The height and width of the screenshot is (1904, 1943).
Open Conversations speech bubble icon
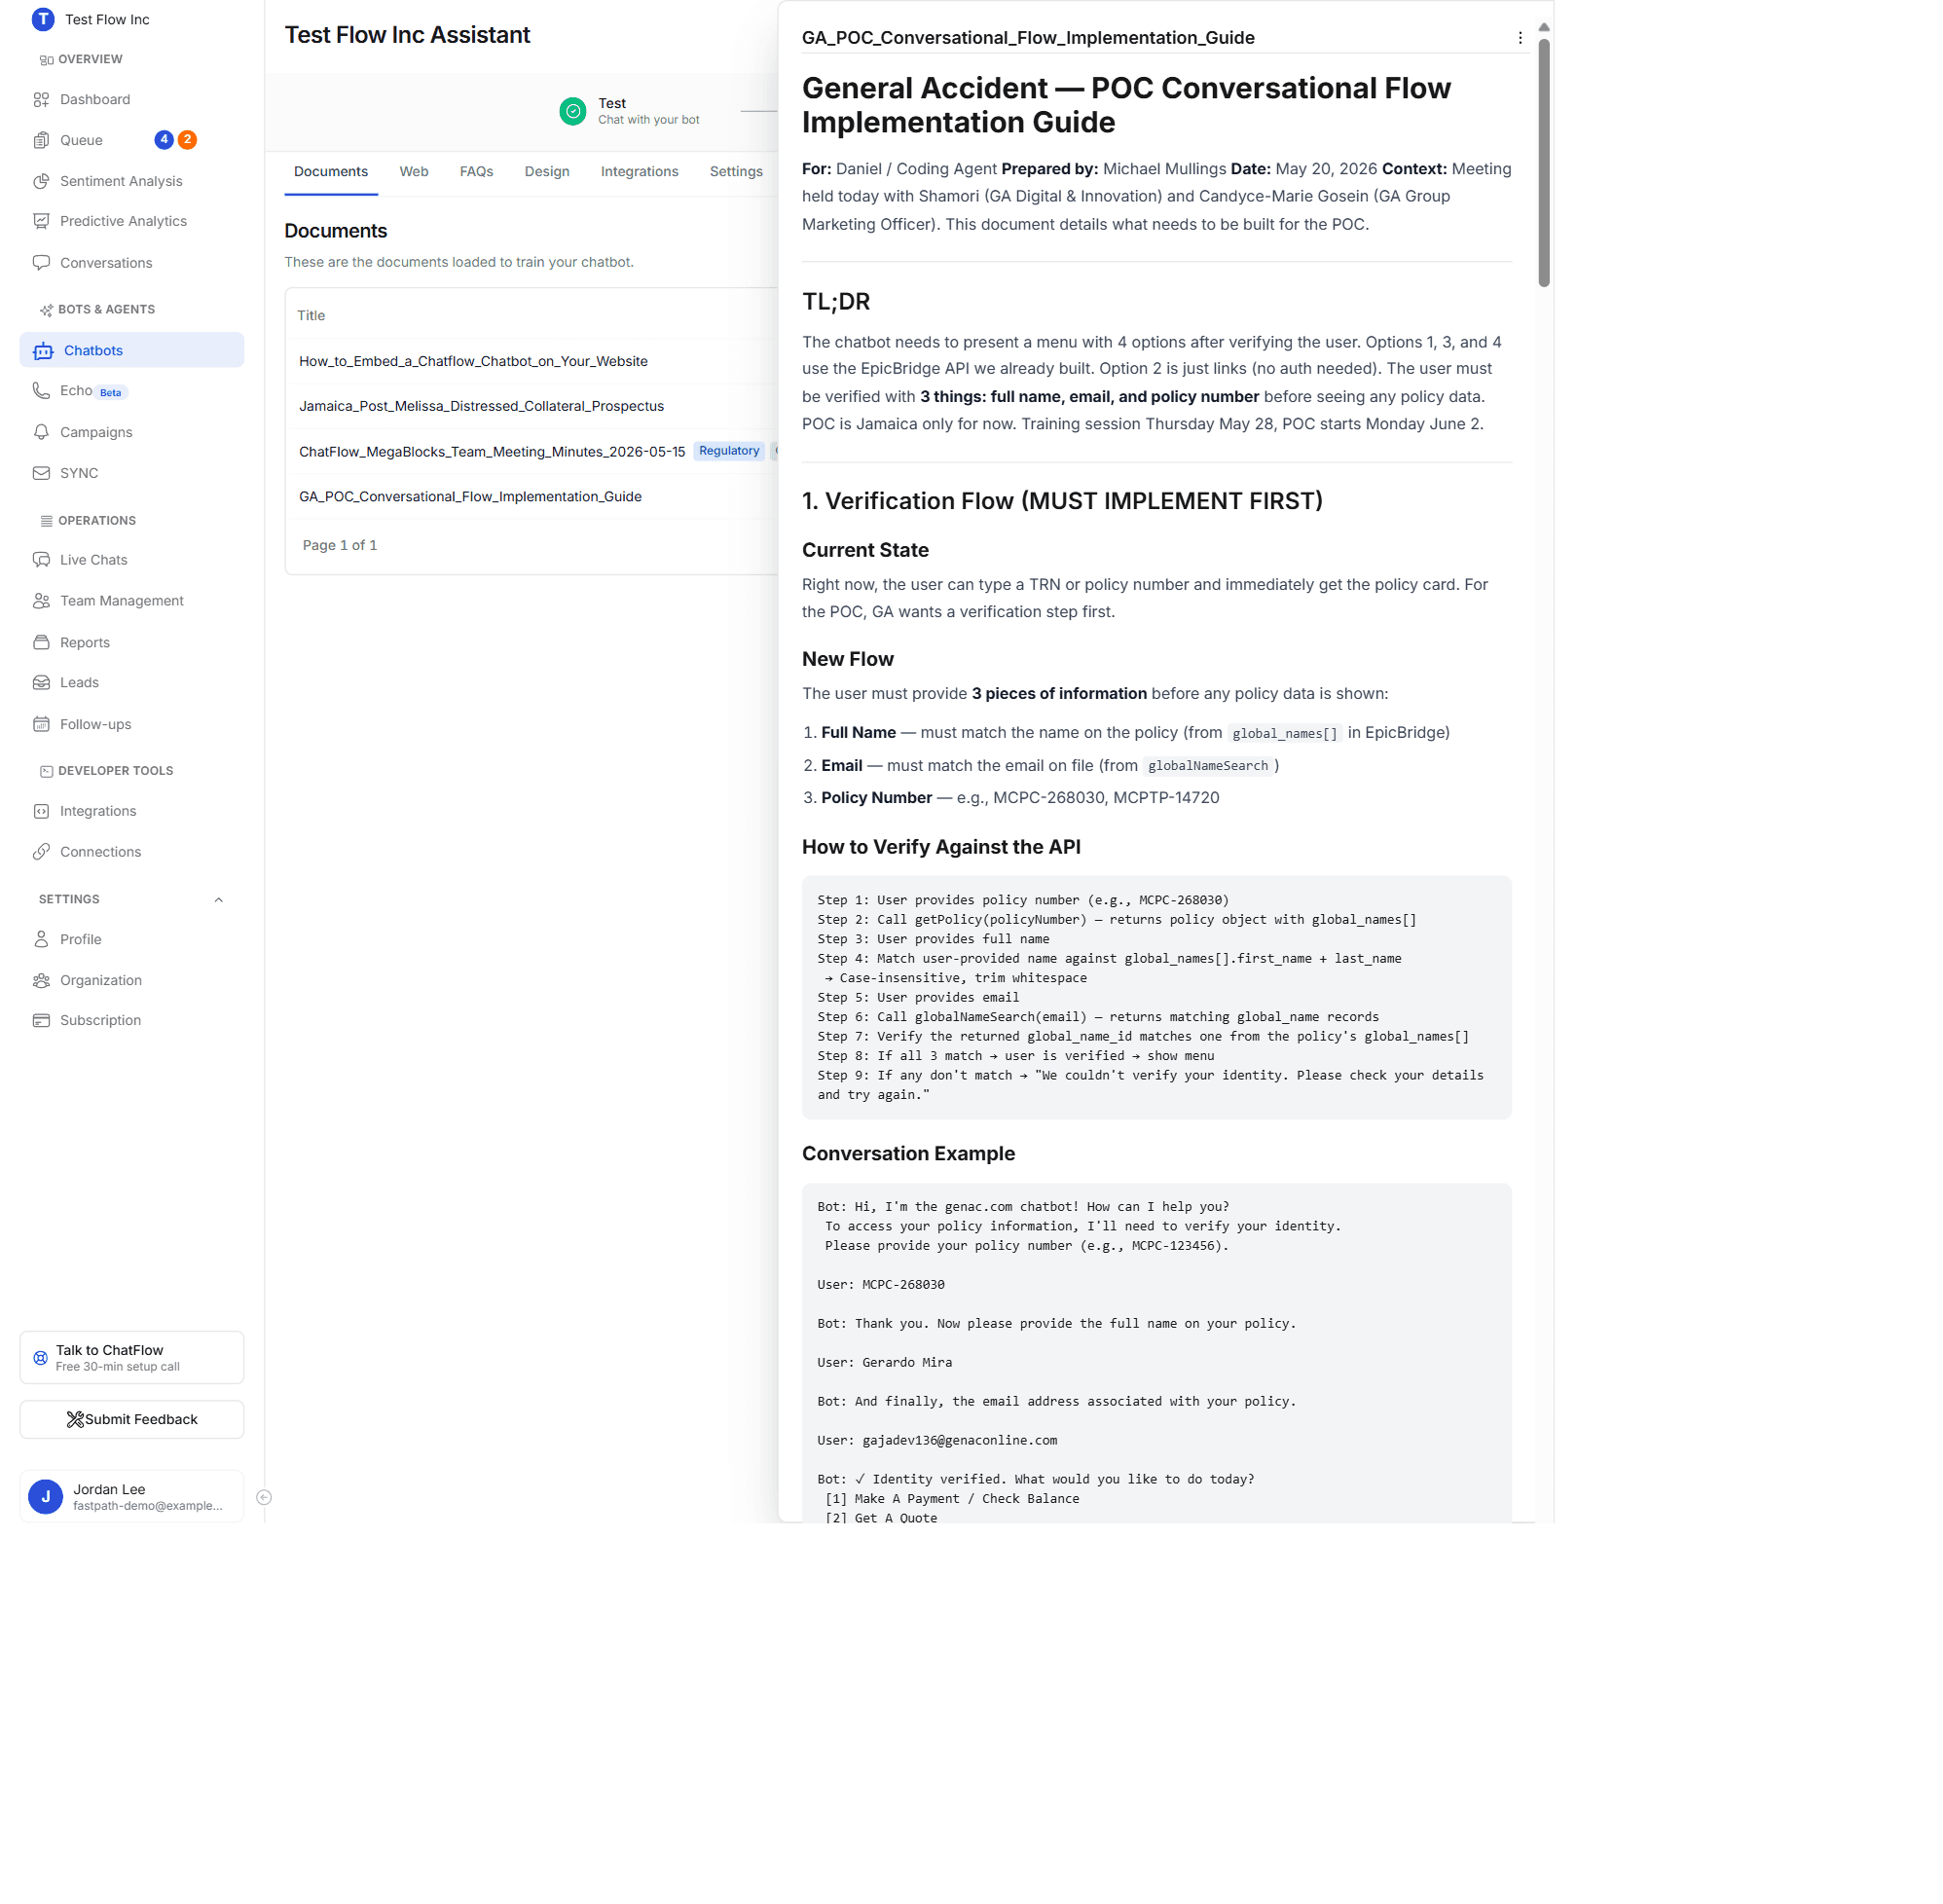click(41, 263)
